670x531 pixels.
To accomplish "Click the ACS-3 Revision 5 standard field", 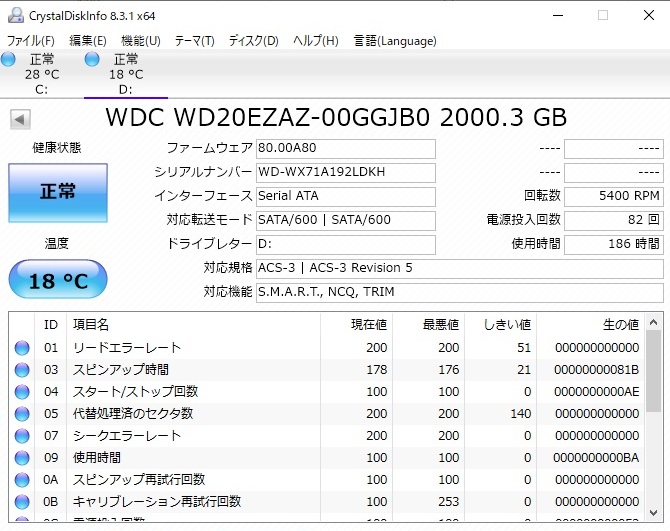I will [x=460, y=268].
